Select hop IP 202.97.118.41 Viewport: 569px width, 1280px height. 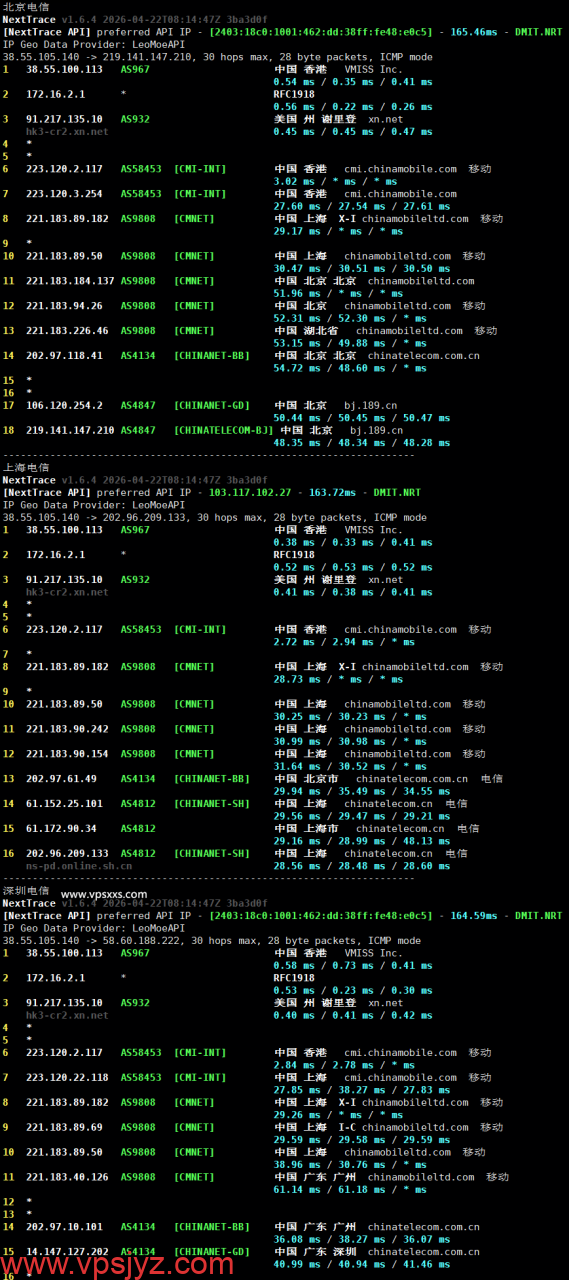64,355
